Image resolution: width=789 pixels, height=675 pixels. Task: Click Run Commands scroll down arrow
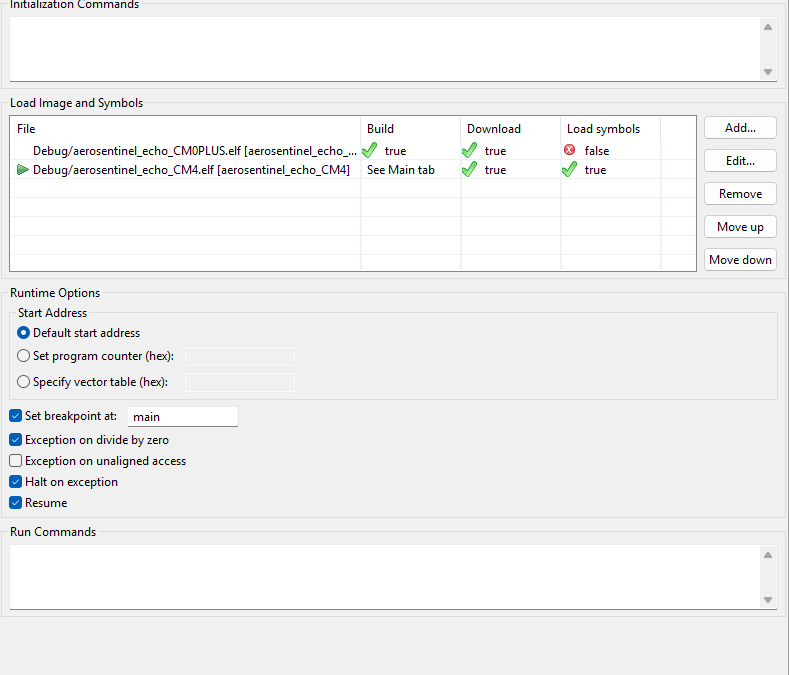tap(768, 600)
